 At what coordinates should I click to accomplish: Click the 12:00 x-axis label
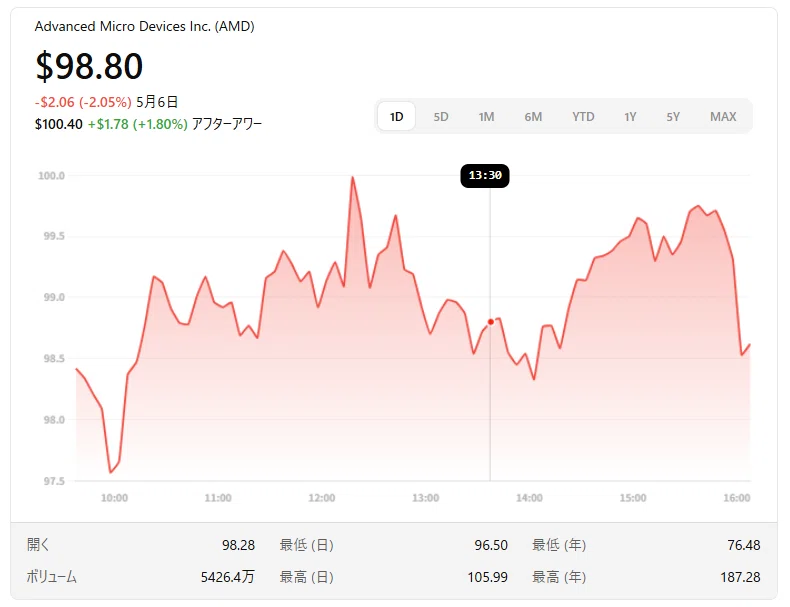(321, 498)
